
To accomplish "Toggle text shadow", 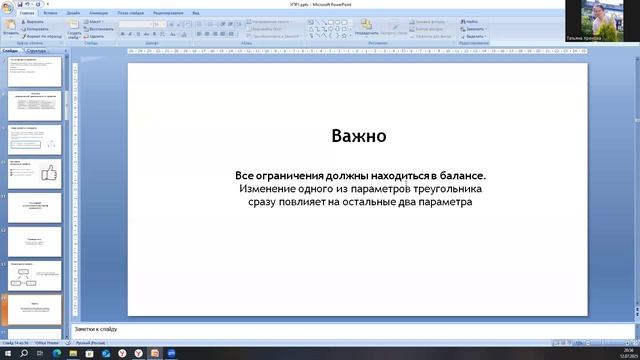I will click(154, 34).
